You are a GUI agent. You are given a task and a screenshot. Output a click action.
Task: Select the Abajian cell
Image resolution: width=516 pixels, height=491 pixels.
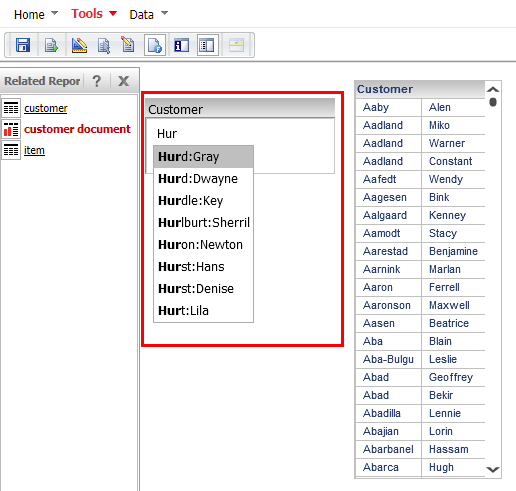[x=388, y=431]
